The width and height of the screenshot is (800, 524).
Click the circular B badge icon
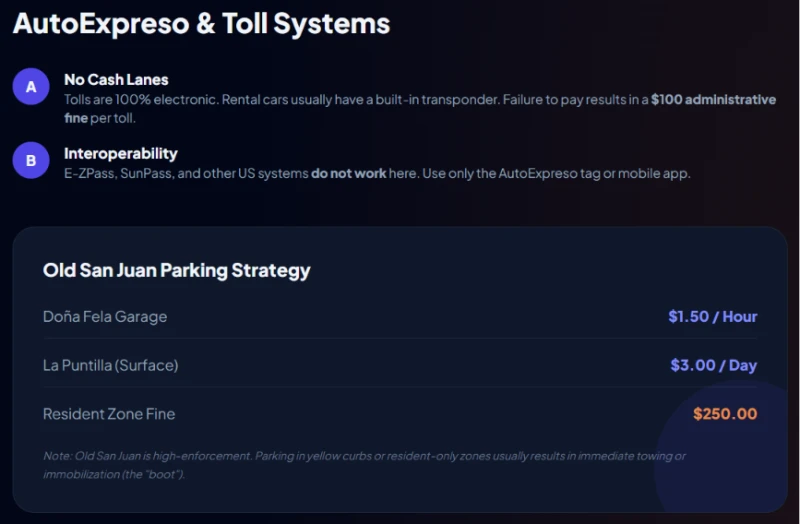click(x=31, y=160)
